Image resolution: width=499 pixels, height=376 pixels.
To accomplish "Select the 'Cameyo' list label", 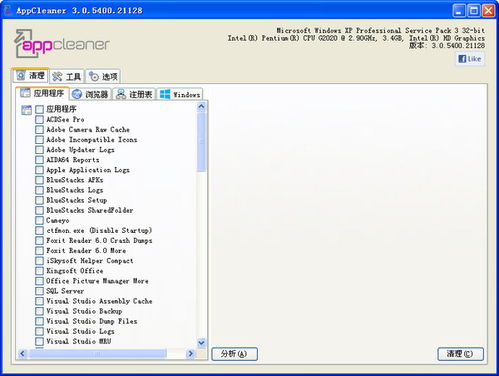I will tap(58, 220).
